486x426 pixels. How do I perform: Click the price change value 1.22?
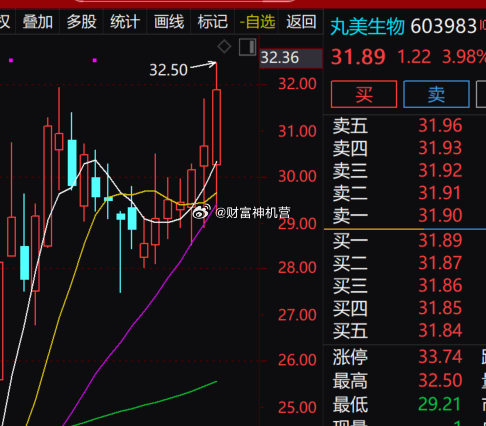[x=414, y=57]
